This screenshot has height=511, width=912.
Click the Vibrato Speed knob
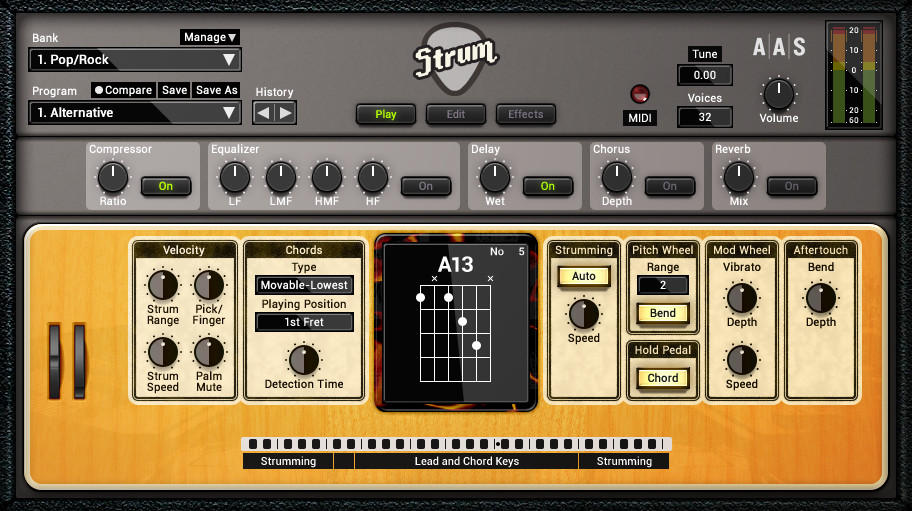742,360
